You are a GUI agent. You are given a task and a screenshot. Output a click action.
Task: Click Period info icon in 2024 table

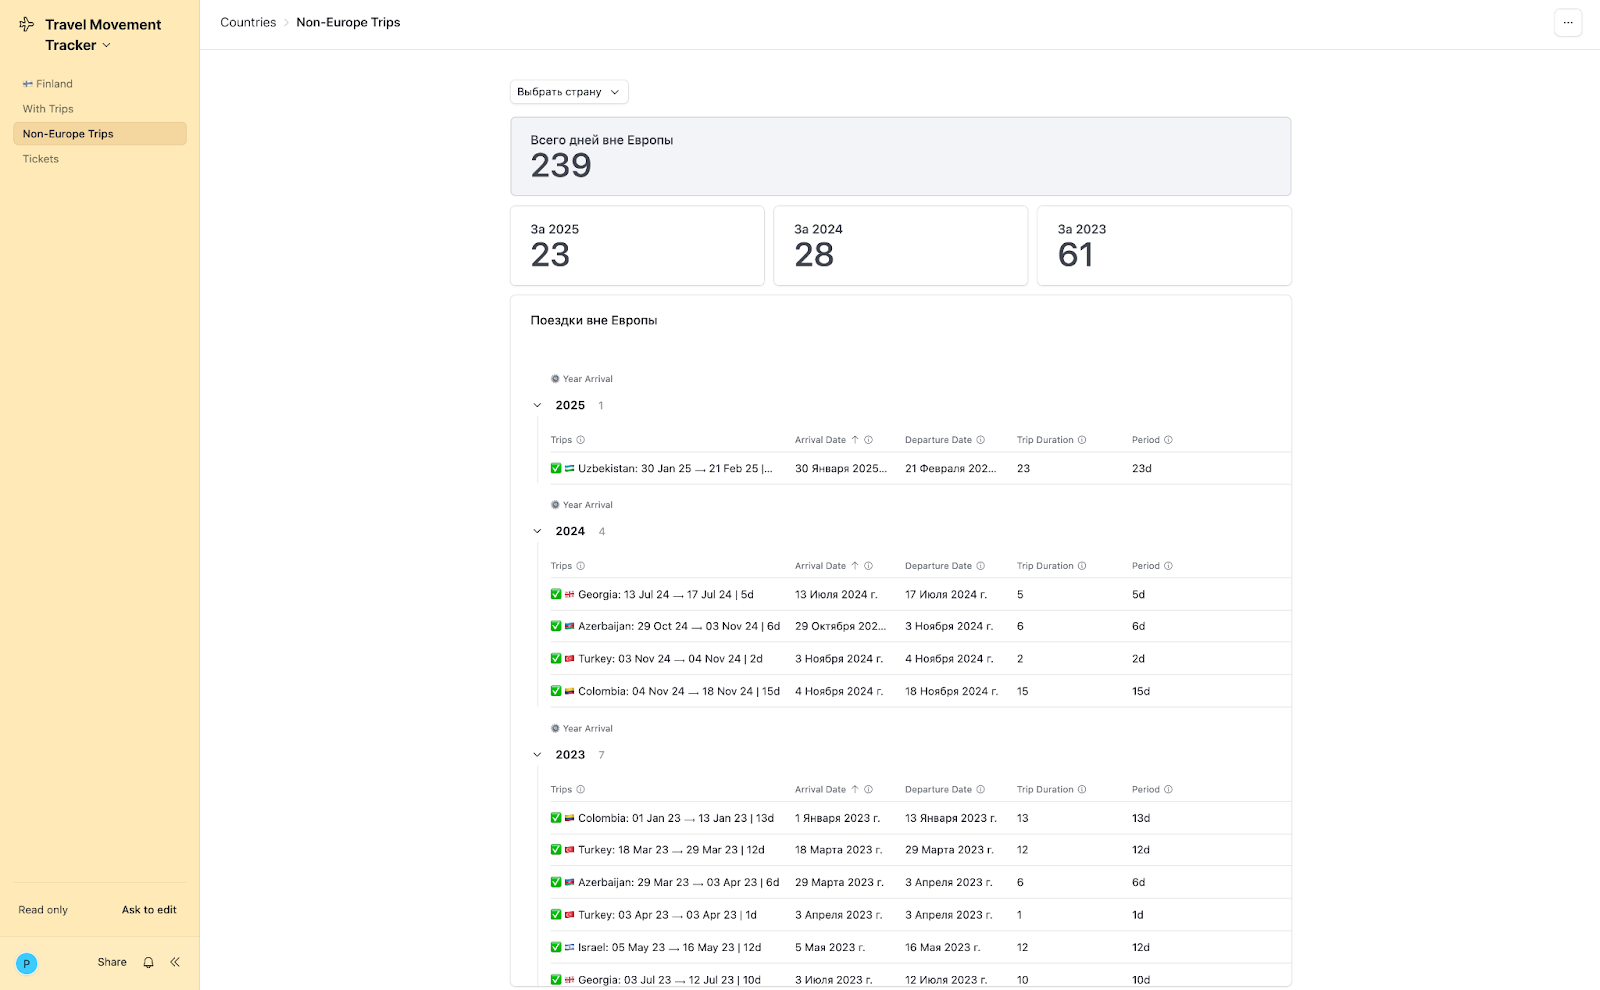point(1168,566)
